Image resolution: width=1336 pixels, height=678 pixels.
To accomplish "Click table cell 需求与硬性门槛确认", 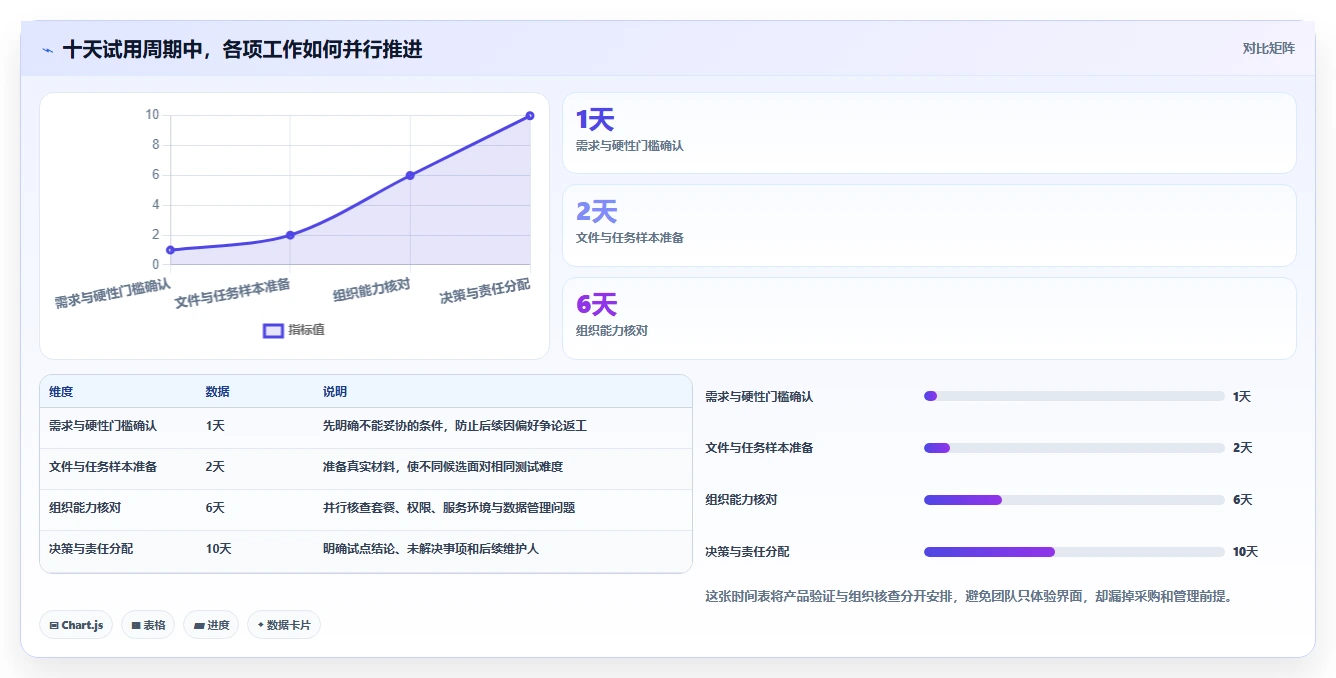I will pyautogui.click(x=103, y=426).
